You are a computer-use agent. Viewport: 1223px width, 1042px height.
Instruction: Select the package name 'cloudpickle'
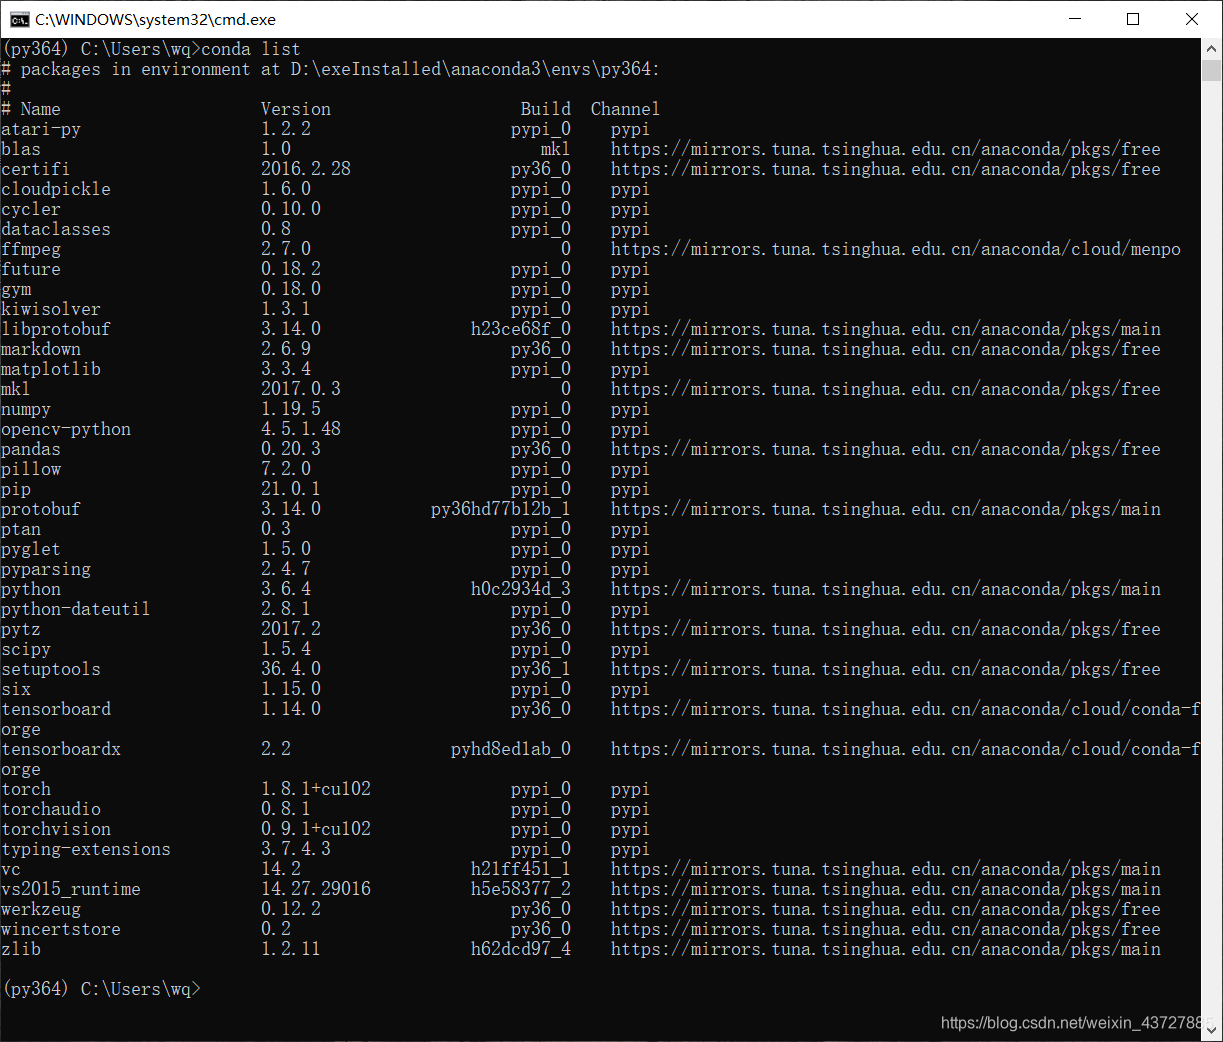point(56,189)
